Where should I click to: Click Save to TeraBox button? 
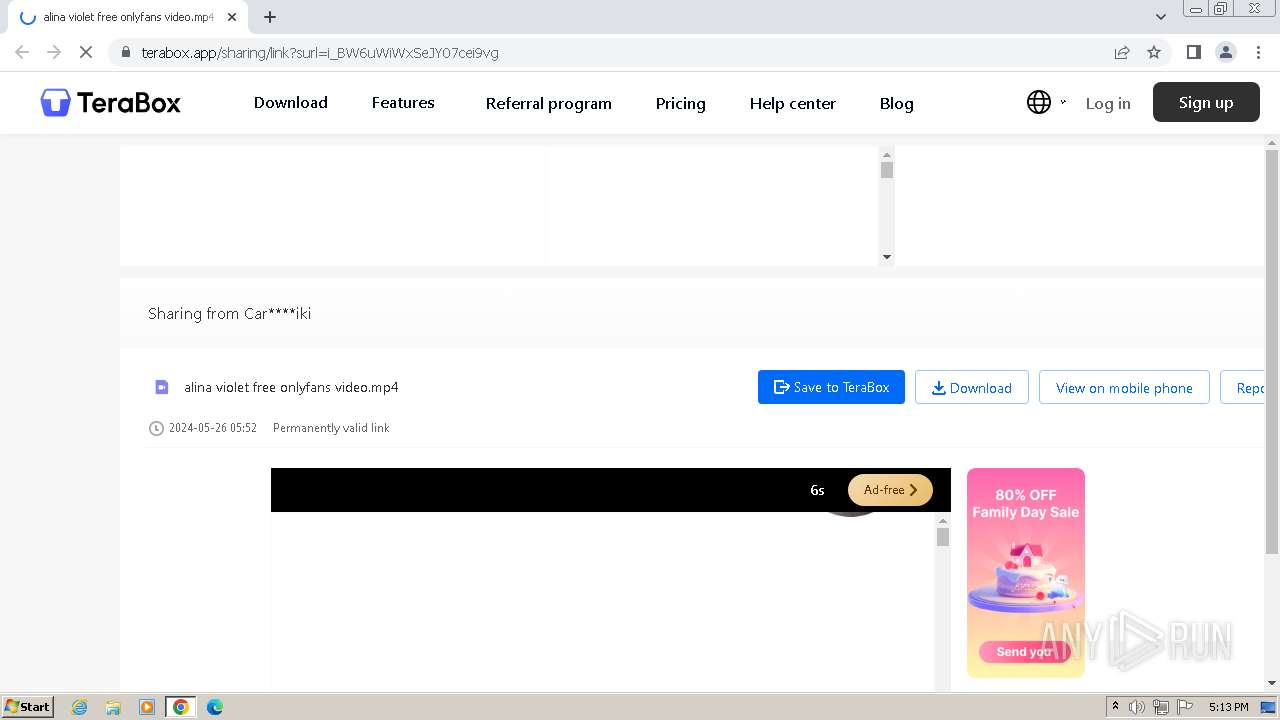click(x=831, y=387)
